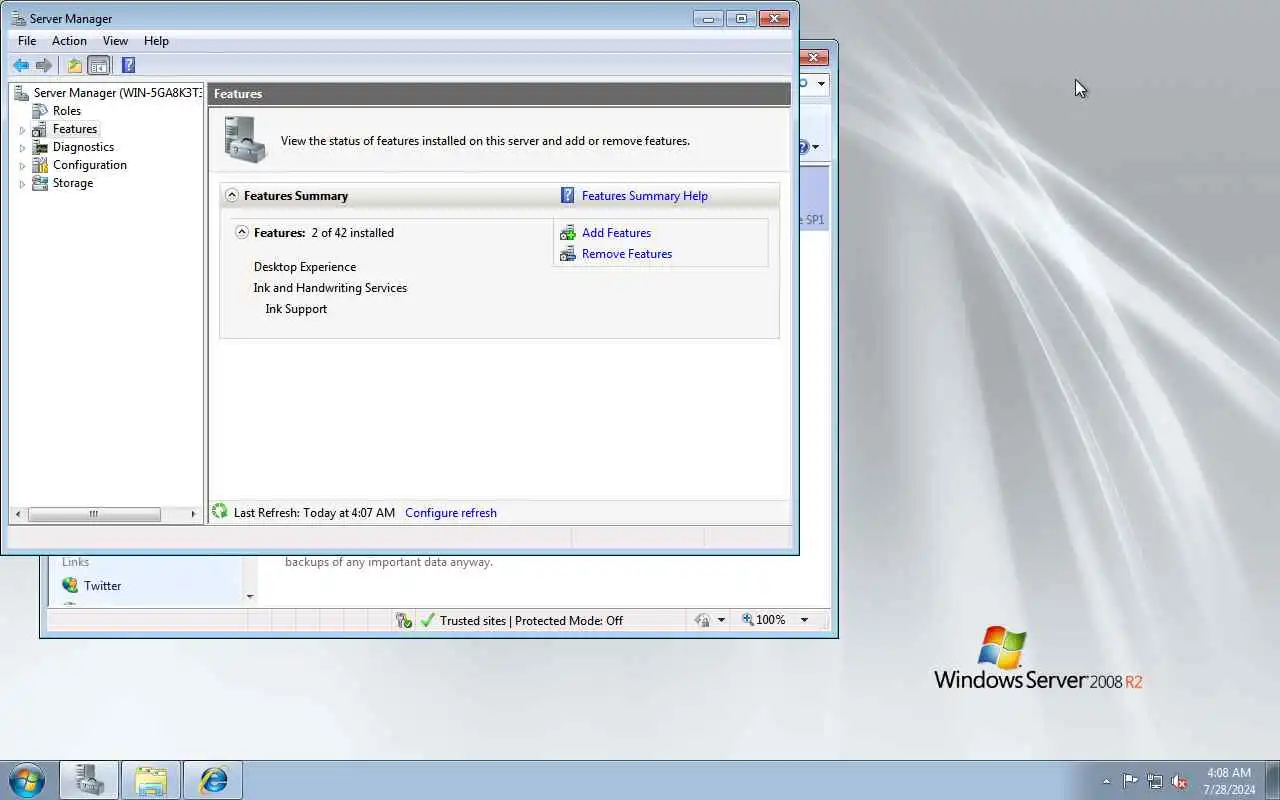Show hidden tray icons arrow

1106,781
